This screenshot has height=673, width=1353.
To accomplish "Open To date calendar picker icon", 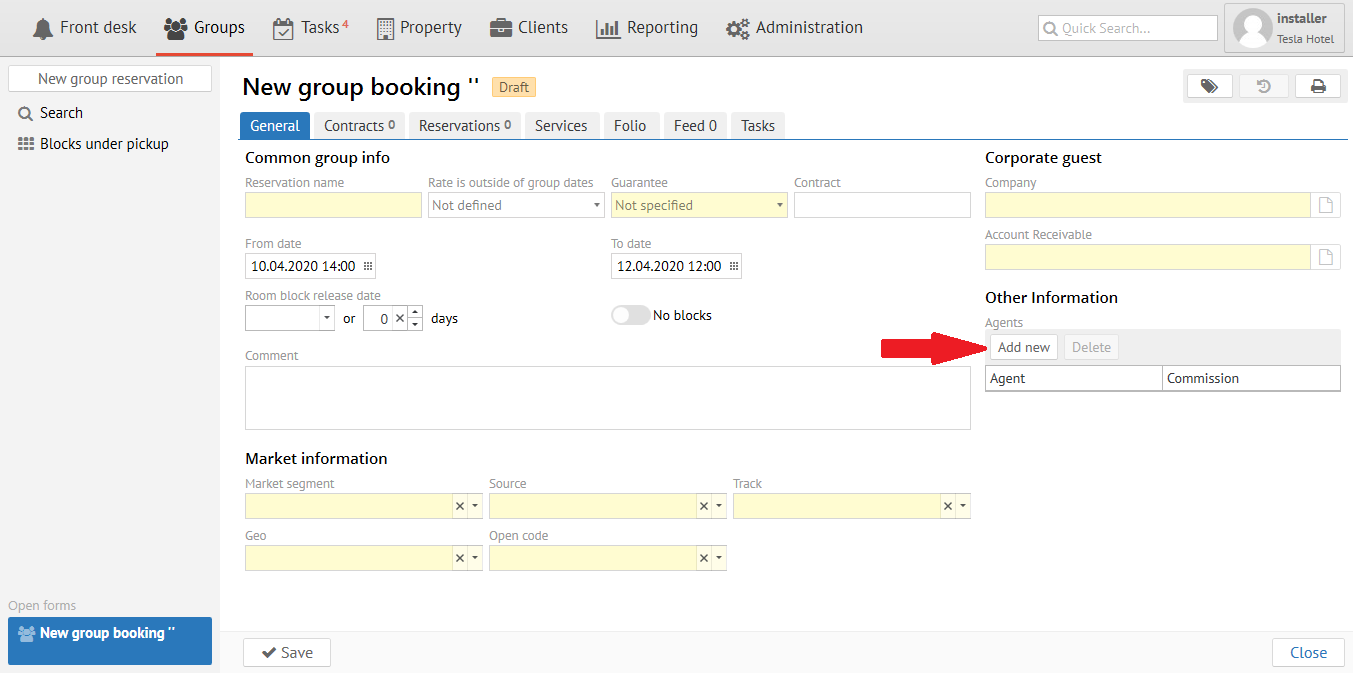I will tap(733, 266).
